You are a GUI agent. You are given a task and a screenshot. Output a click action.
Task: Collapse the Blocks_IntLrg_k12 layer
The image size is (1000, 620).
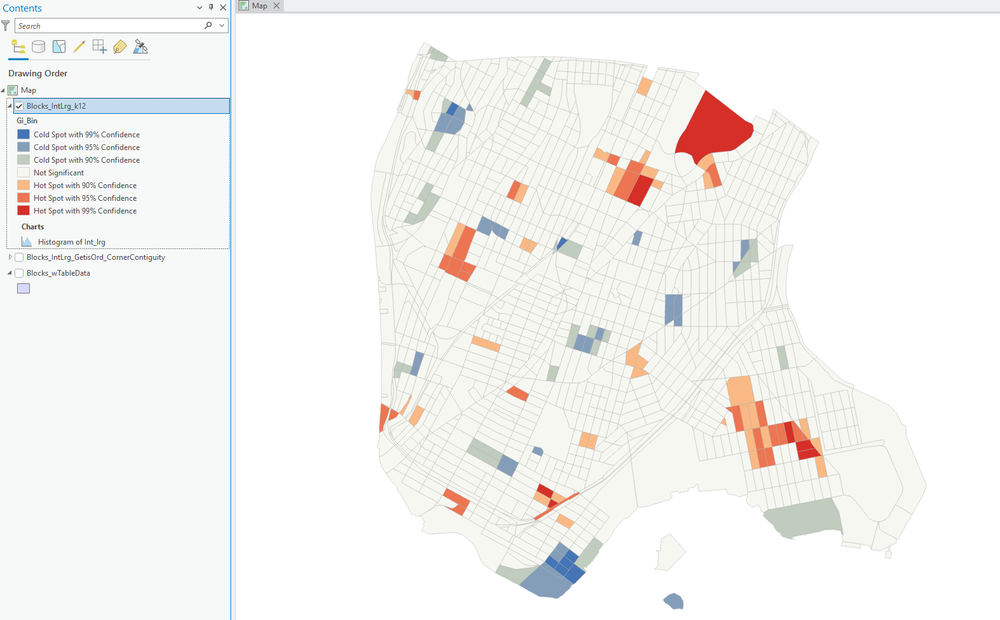tap(7, 105)
